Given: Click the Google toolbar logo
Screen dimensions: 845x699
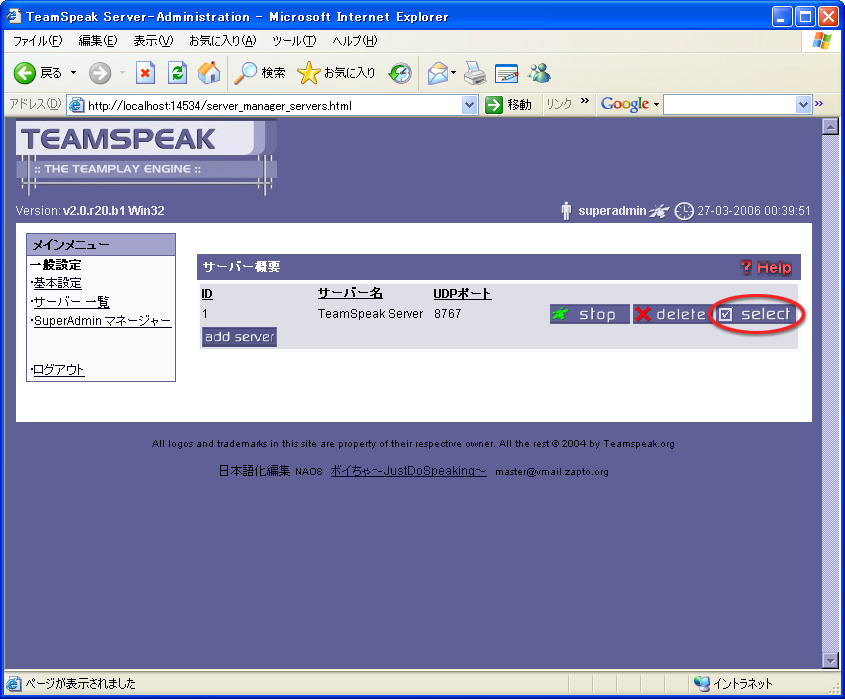Looking at the screenshot, I should coord(625,104).
